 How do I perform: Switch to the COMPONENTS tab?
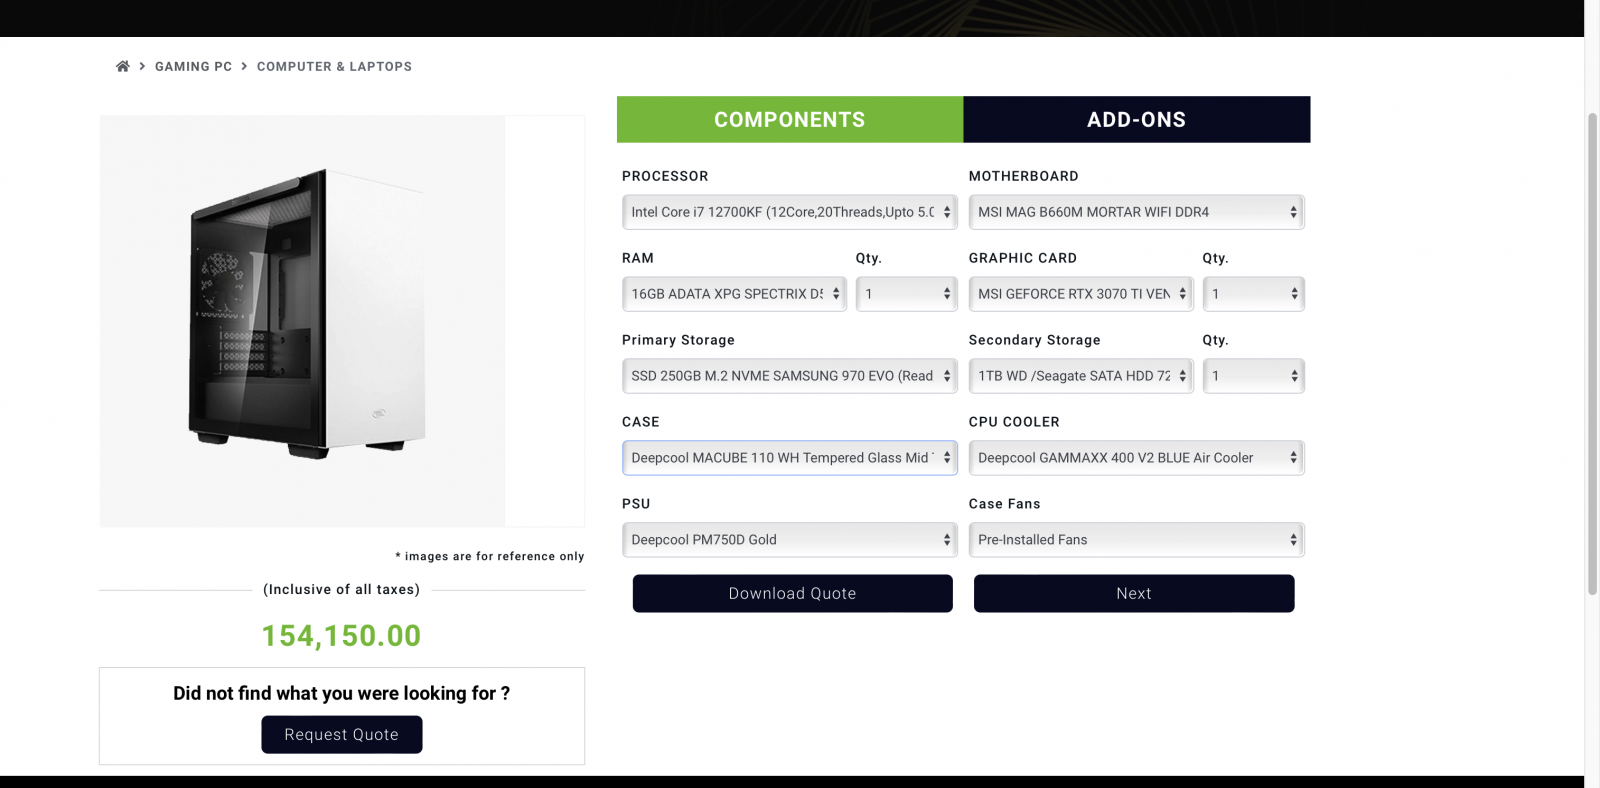[790, 119]
